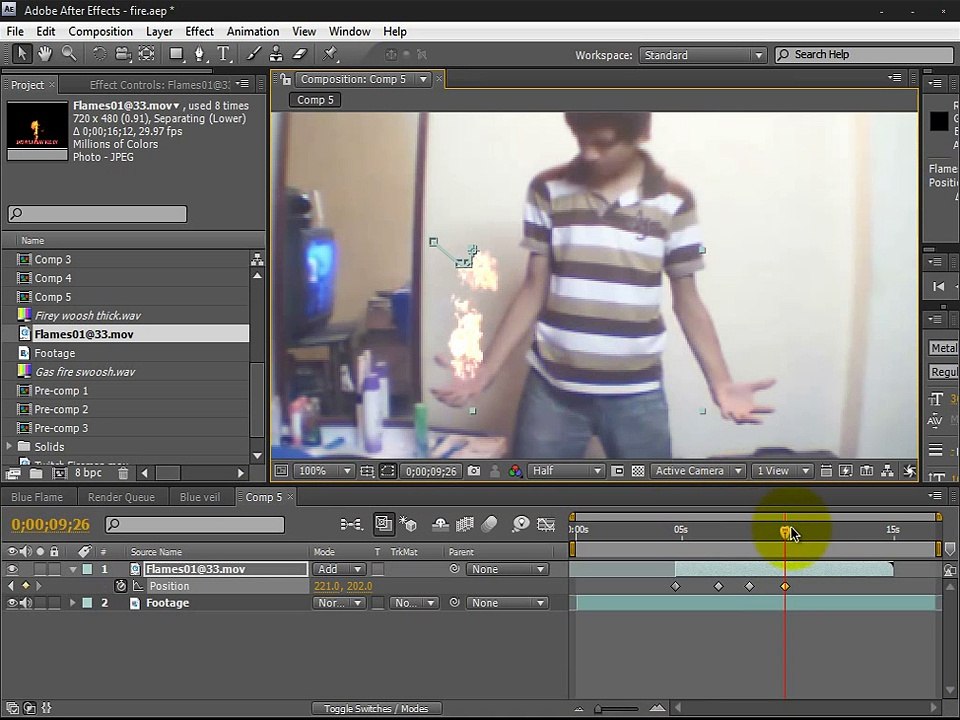960x720 pixels.
Task: Click the timeline current time 0;00;09;26
Action: click(x=50, y=525)
